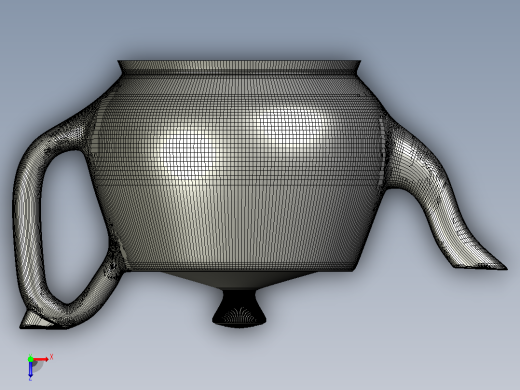This screenshot has height=390, width=520.
Task: Click the green Y axis dot on the triad
Action: 30,359
